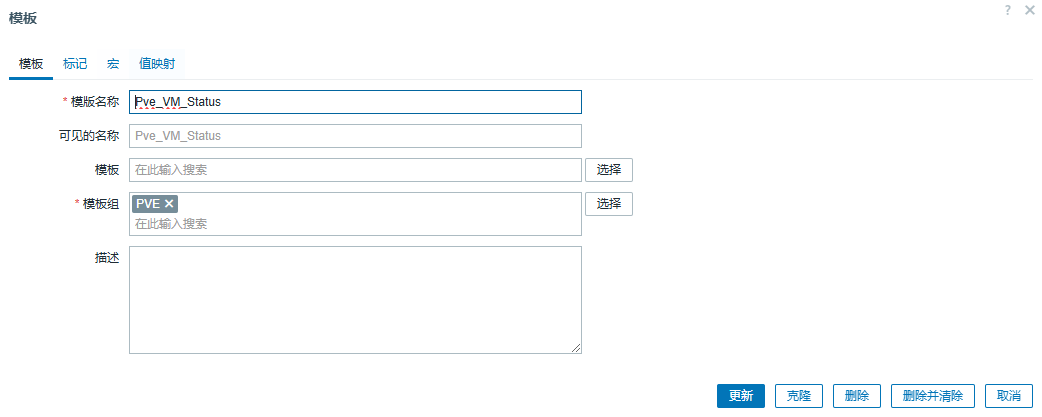Image resolution: width=1042 pixels, height=417 pixels.
Task: Switch to the 模板 tab
Action: [31, 63]
